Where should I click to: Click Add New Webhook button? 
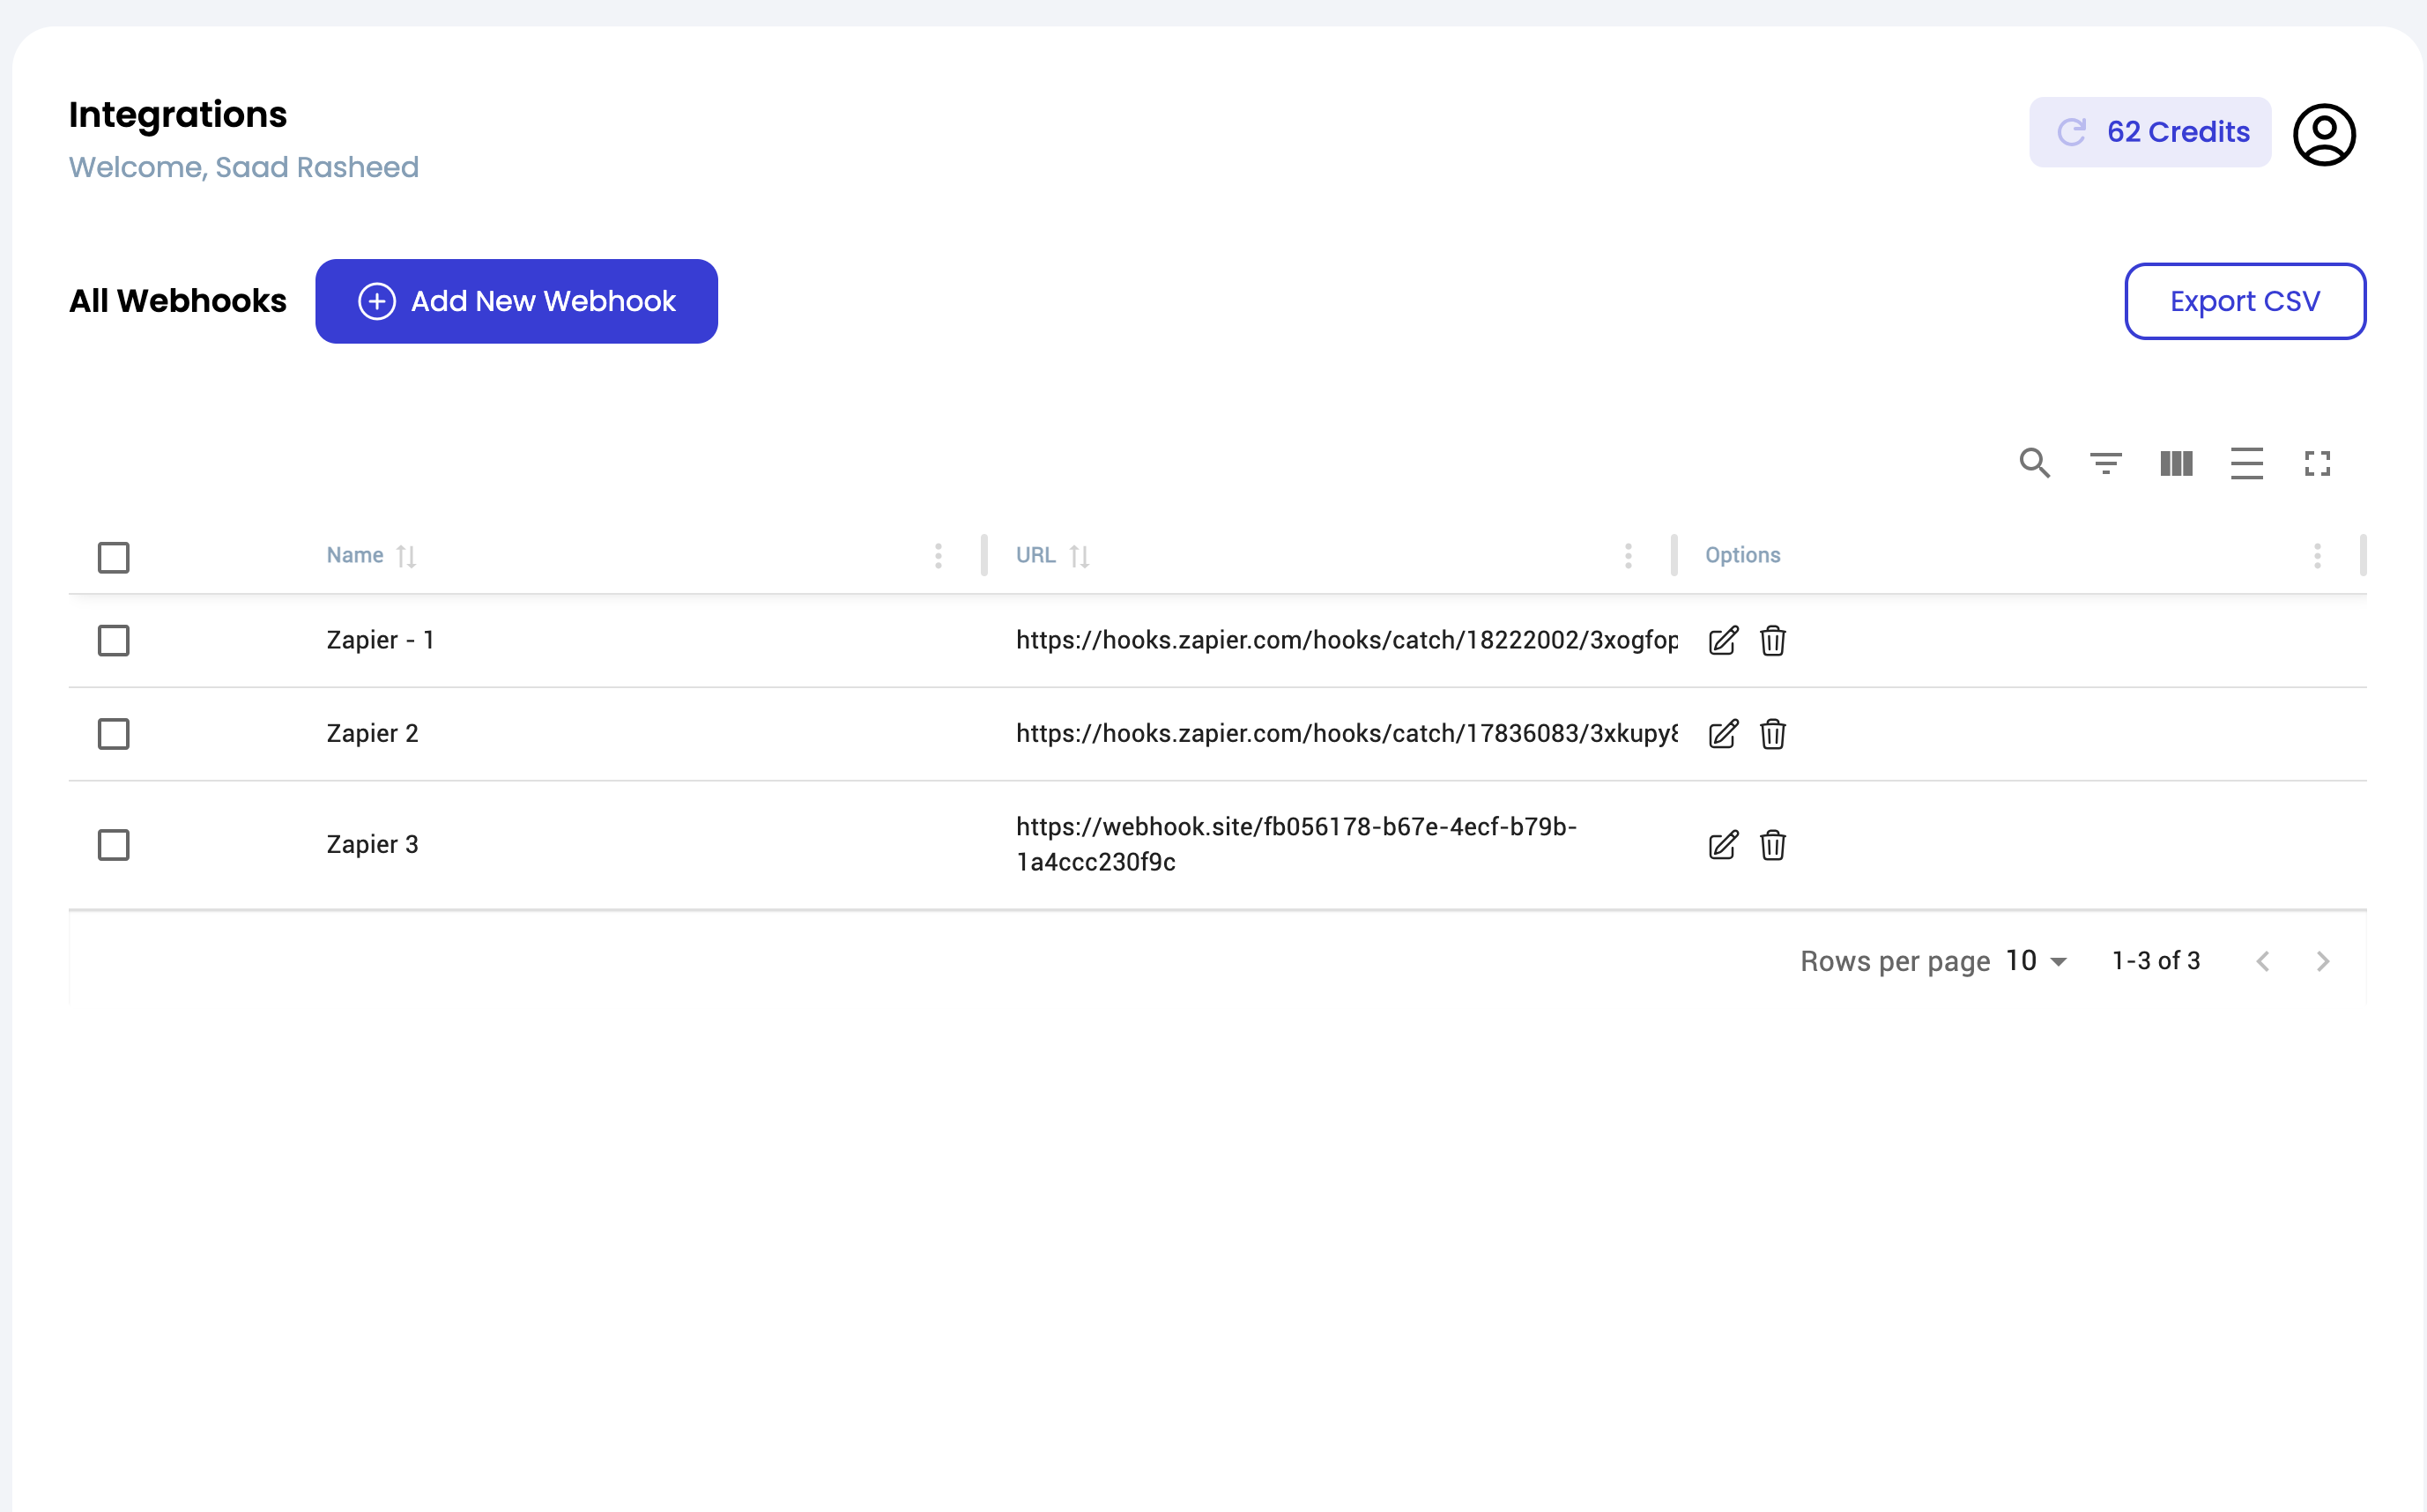(x=516, y=301)
